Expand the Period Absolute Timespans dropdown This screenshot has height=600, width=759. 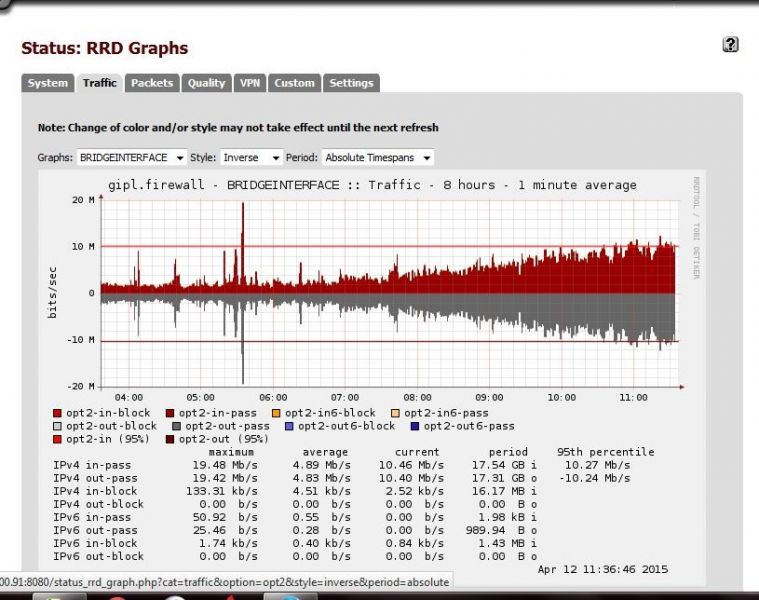377,157
